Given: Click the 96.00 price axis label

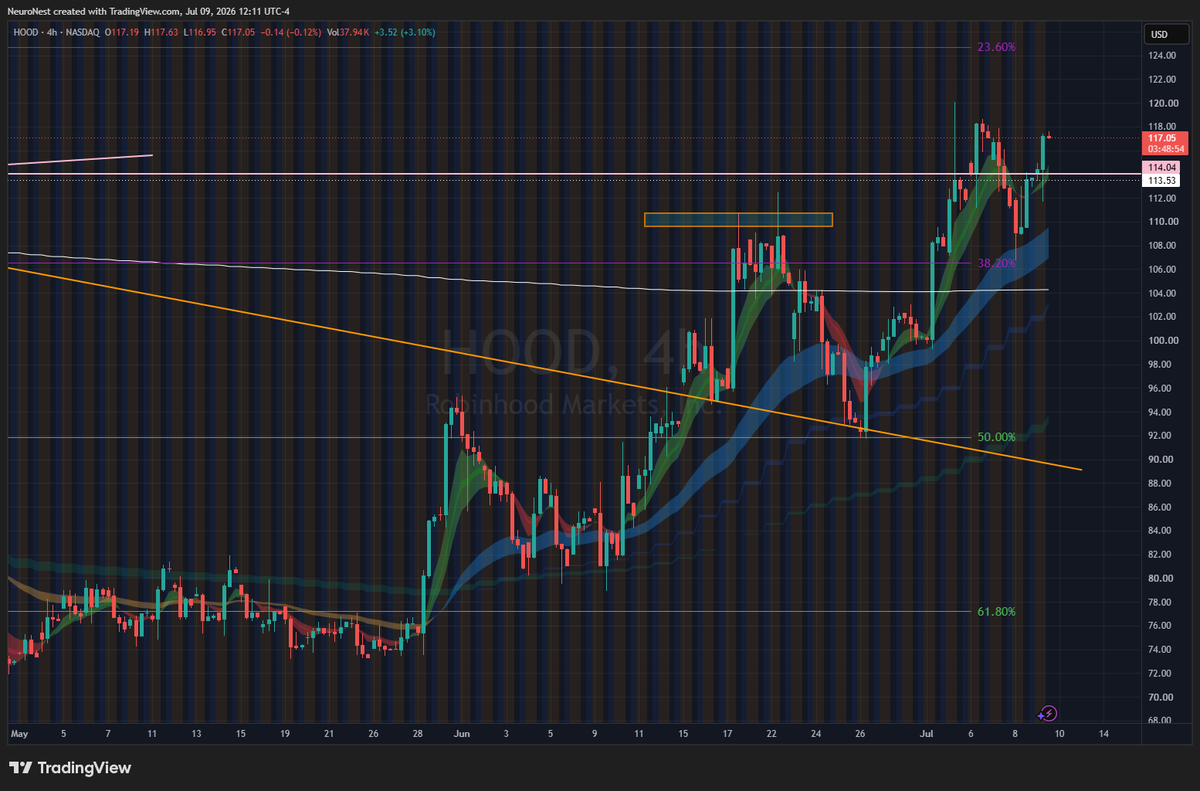Looking at the screenshot, I should point(1161,388).
